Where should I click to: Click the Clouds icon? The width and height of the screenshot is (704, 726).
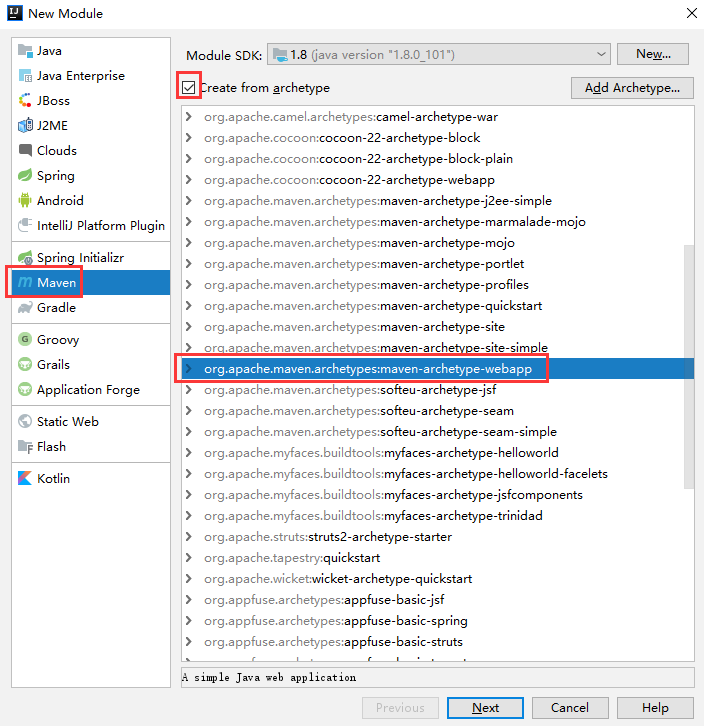tap(25, 150)
